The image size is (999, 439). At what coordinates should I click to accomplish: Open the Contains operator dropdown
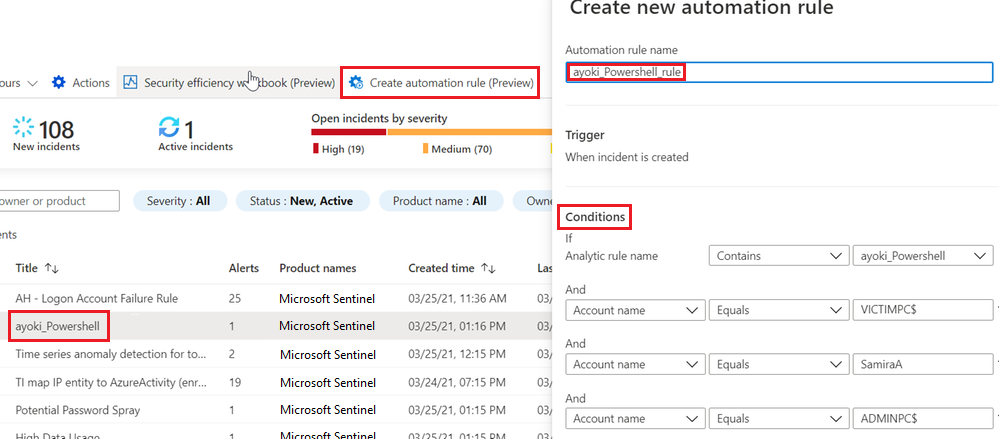click(x=775, y=256)
